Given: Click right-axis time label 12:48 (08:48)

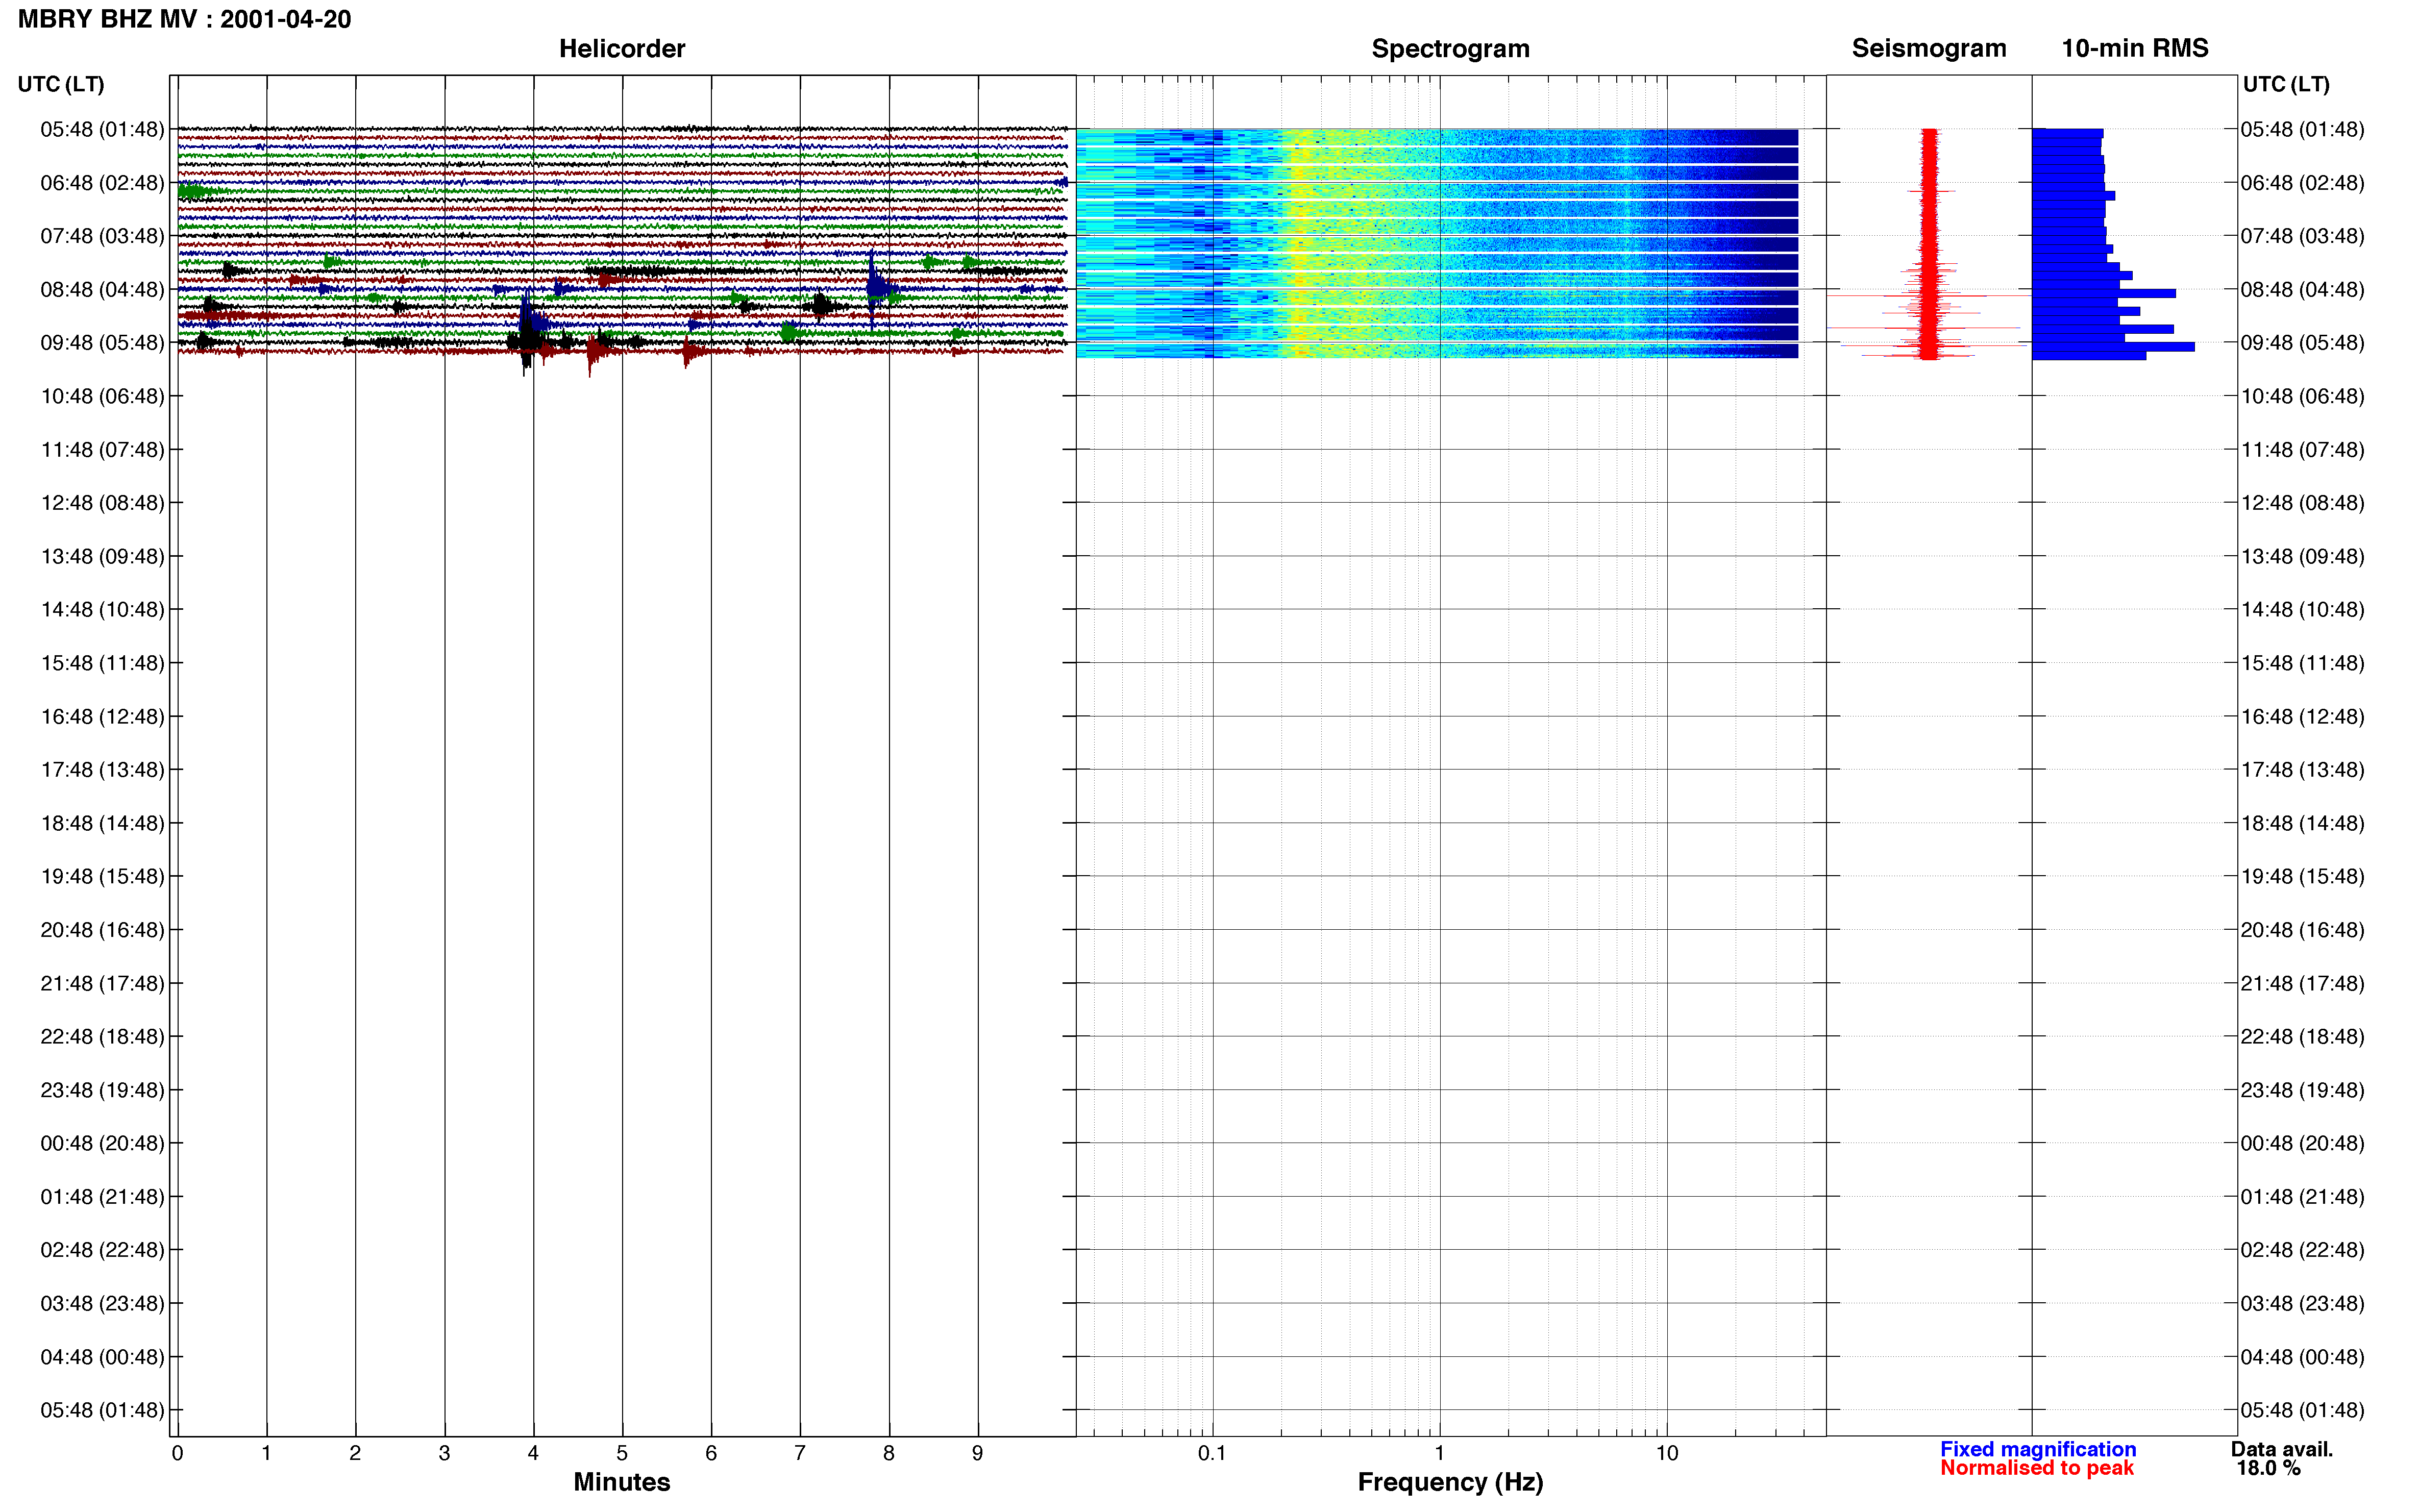Looking at the screenshot, I should (2302, 502).
